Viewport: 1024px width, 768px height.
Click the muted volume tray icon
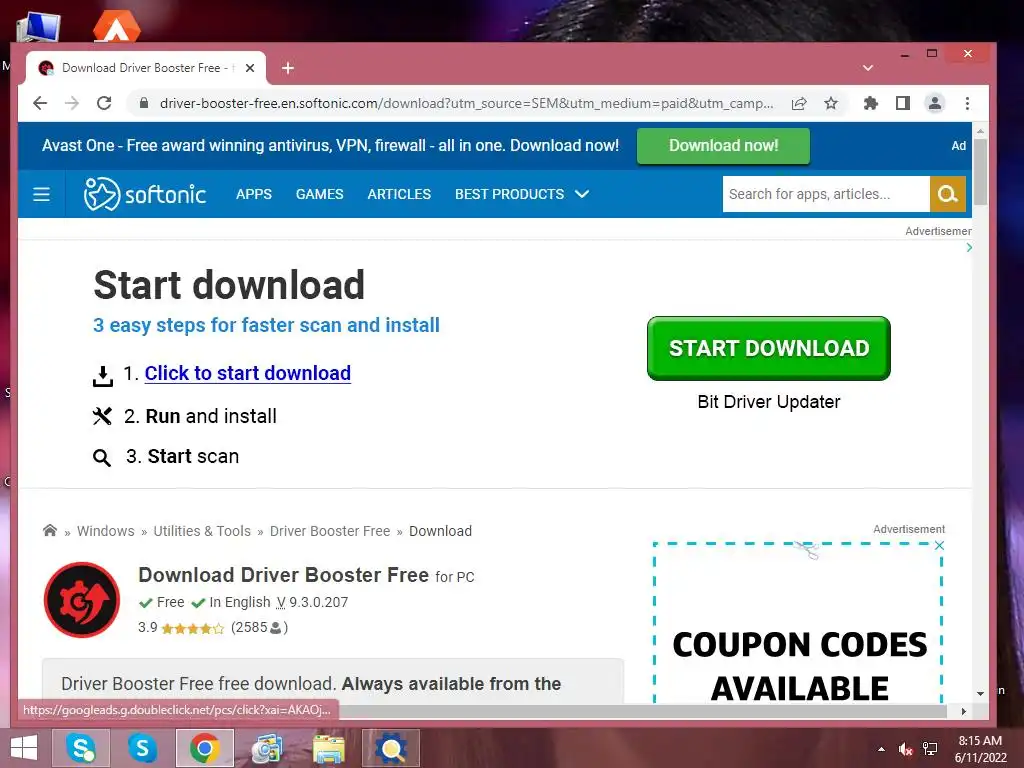[905, 749]
